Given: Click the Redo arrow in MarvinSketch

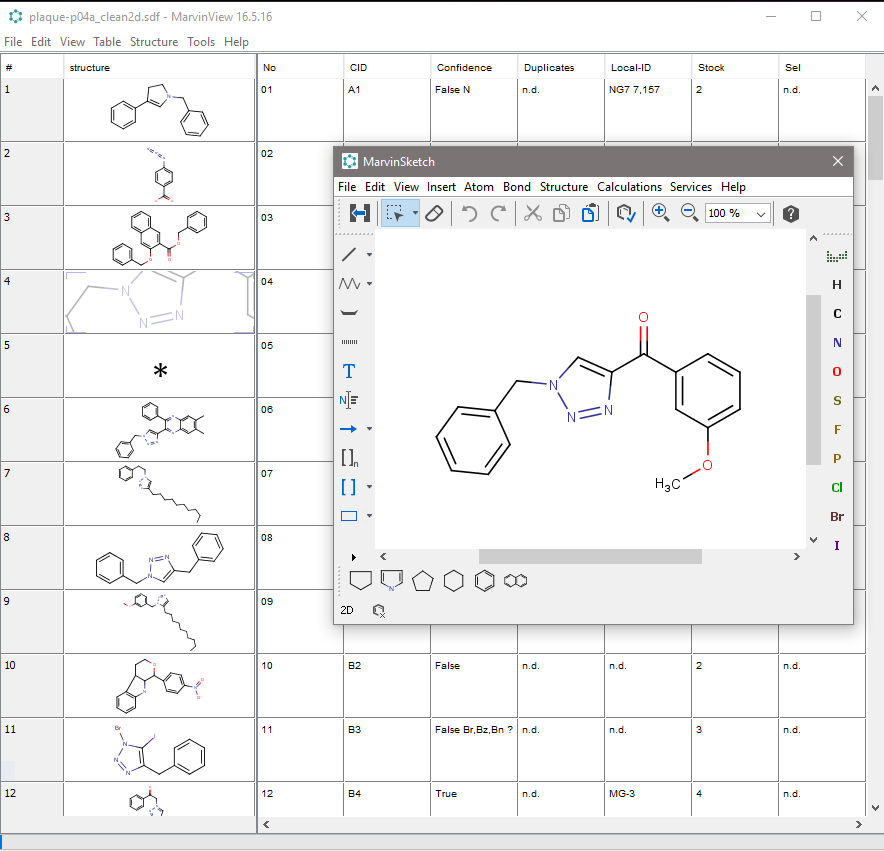Looking at the screenshot, I should pyautogui.click(x=498, y=214).
